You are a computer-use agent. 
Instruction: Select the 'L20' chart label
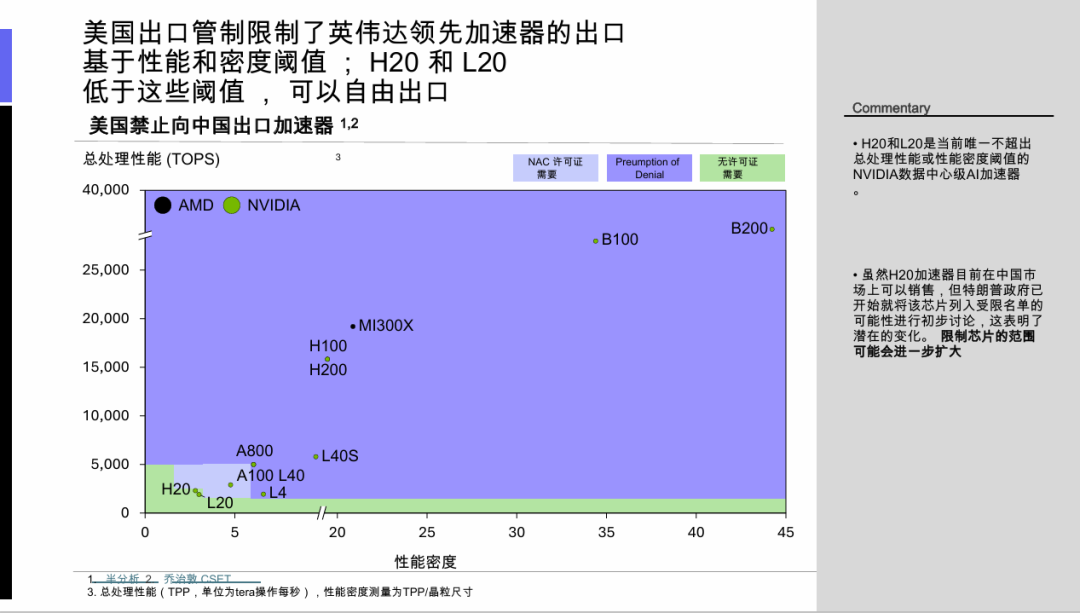point(220,503)
